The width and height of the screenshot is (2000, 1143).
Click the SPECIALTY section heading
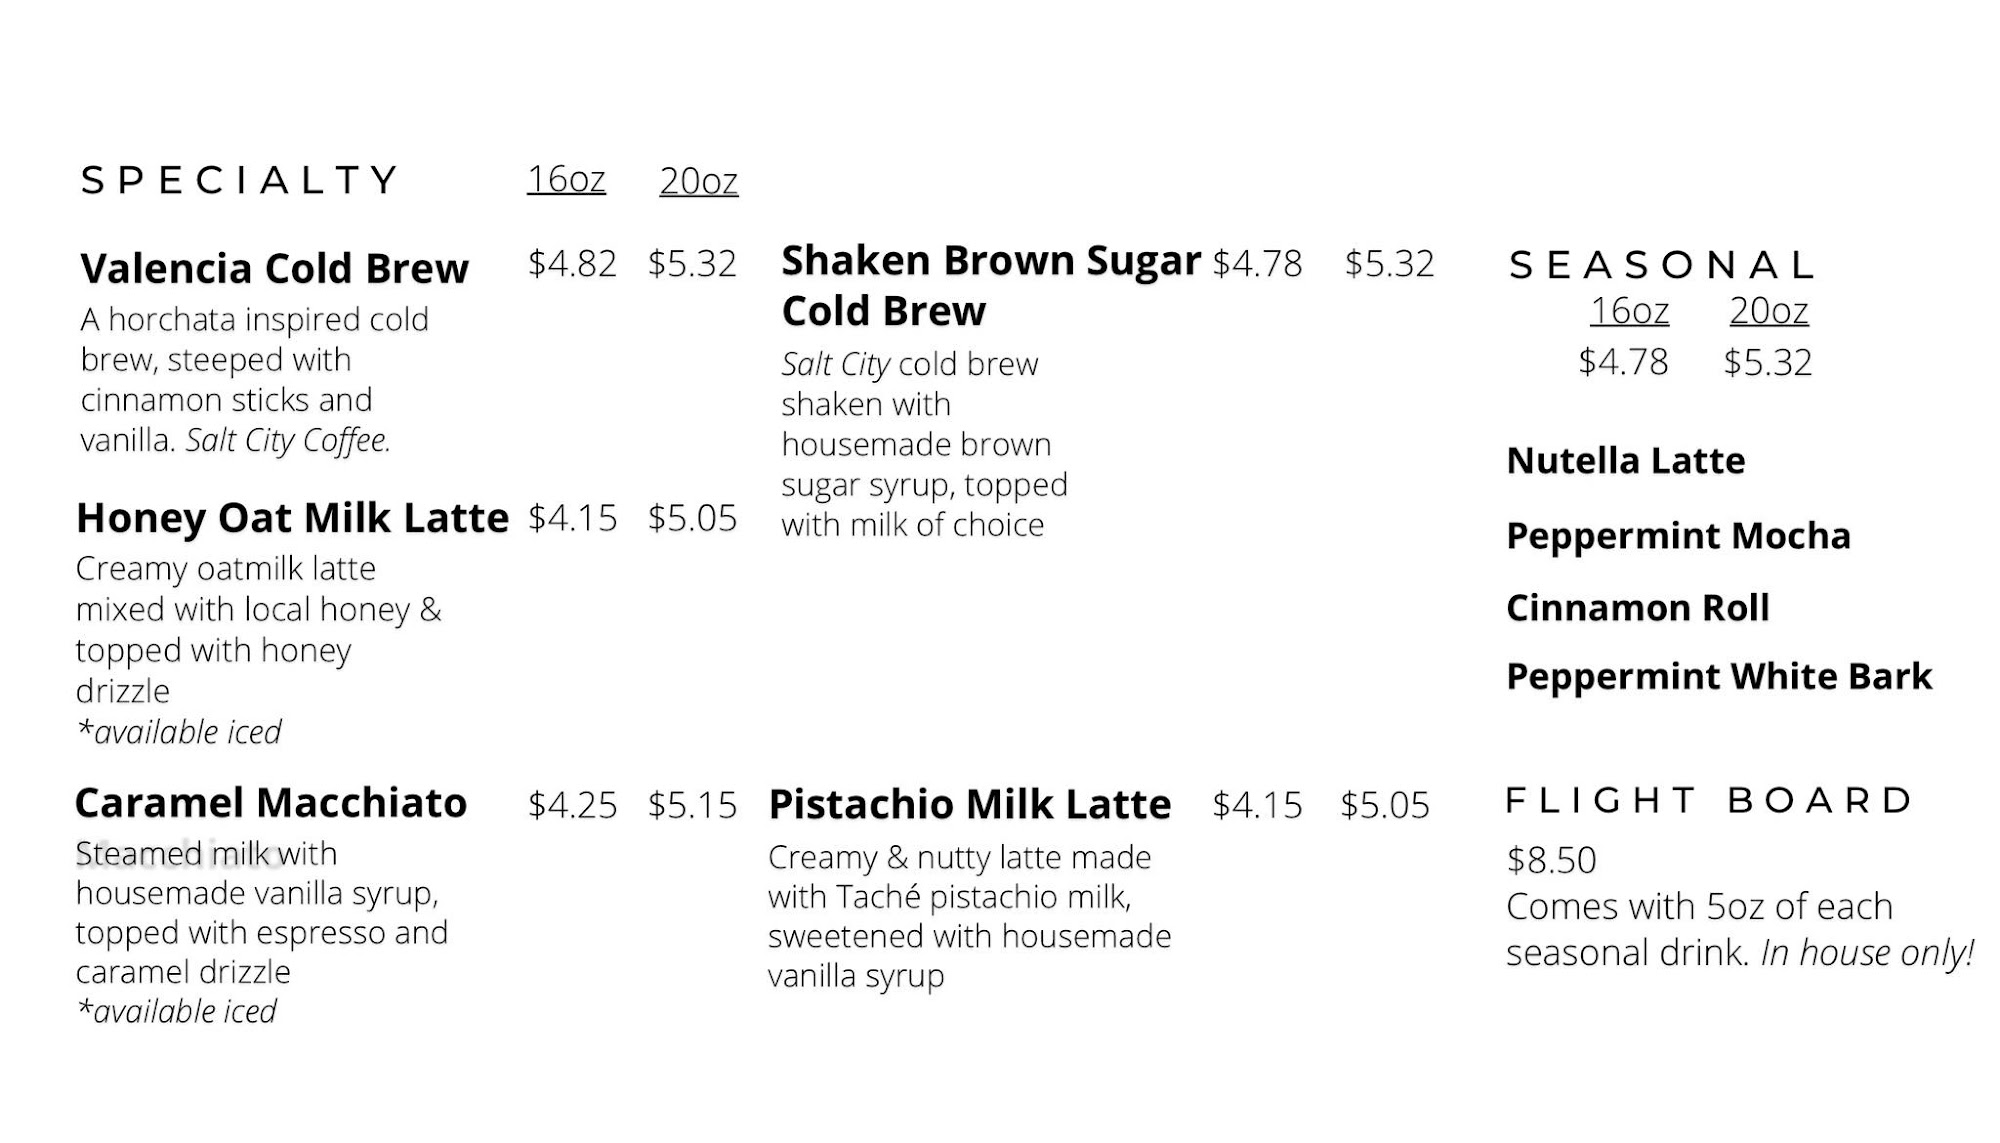pyautogui.click(x=240, y=181)
